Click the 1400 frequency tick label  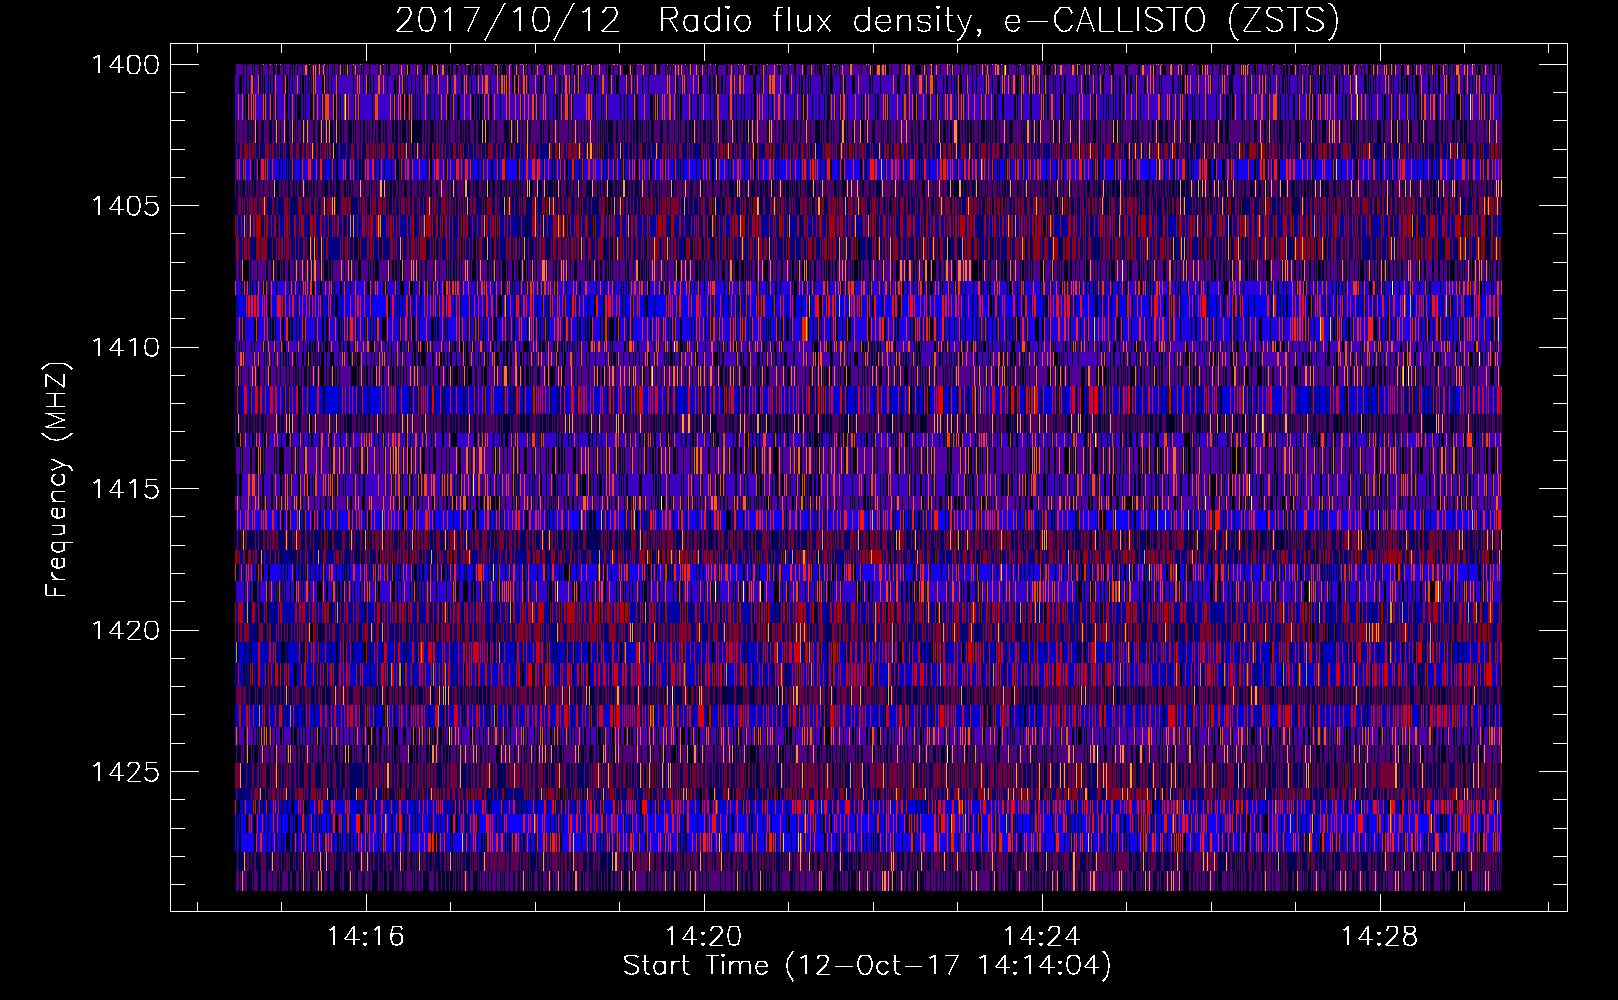click(125, 65)
